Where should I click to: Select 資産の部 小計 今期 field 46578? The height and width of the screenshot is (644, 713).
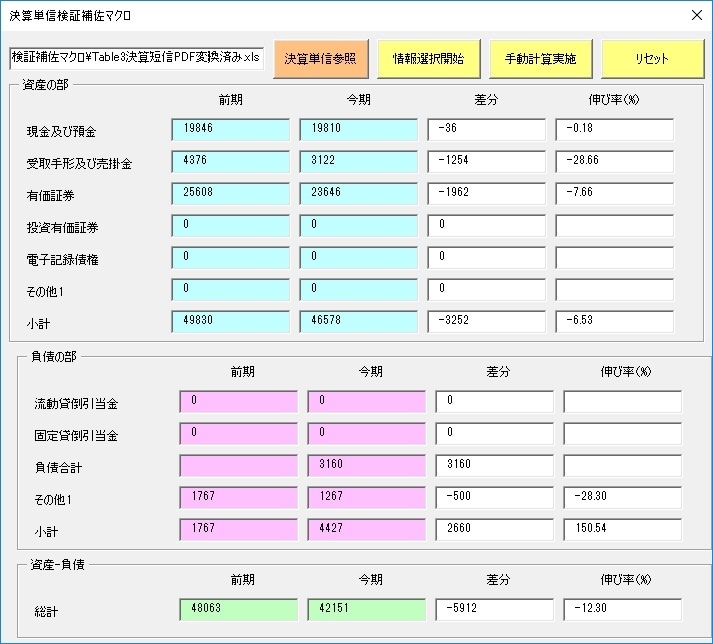358,322
